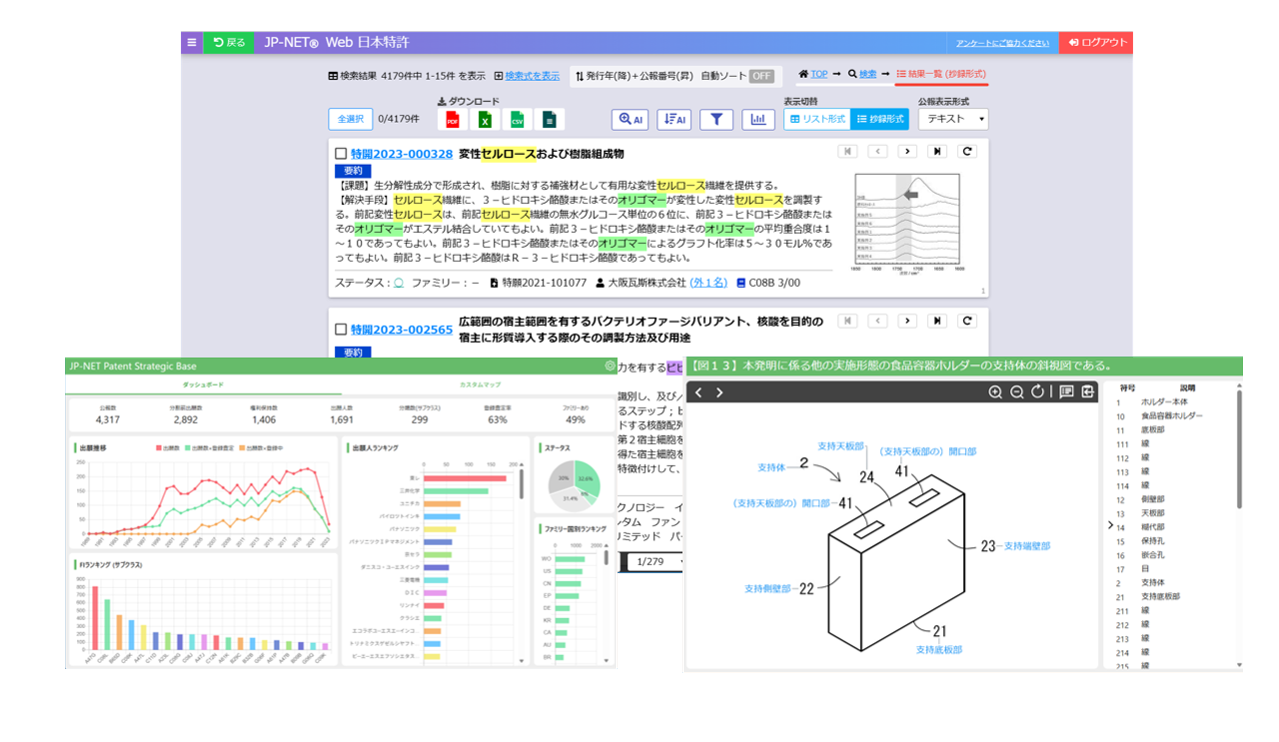
Task: Click the 戻る button
Action: click(x=228, y=42)
